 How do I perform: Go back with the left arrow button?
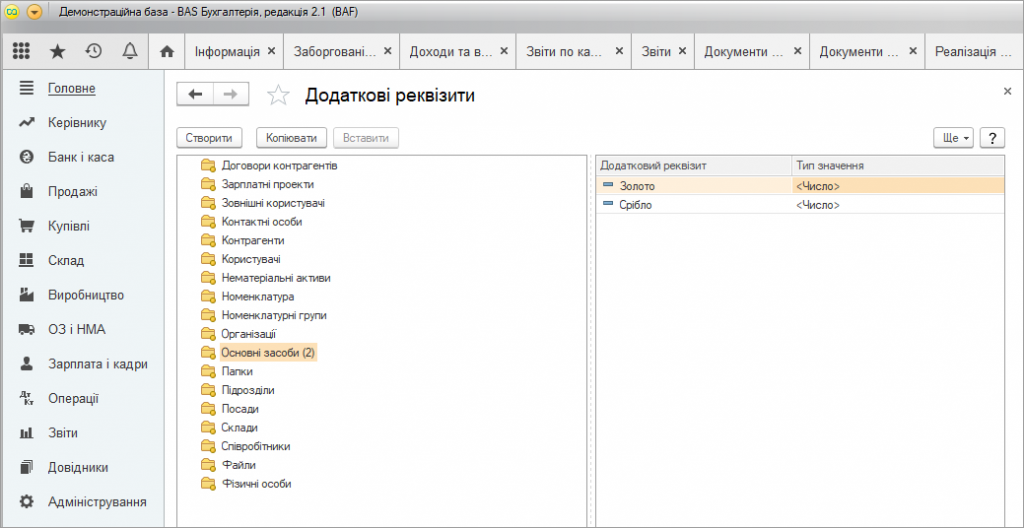(x=195, y=95)
